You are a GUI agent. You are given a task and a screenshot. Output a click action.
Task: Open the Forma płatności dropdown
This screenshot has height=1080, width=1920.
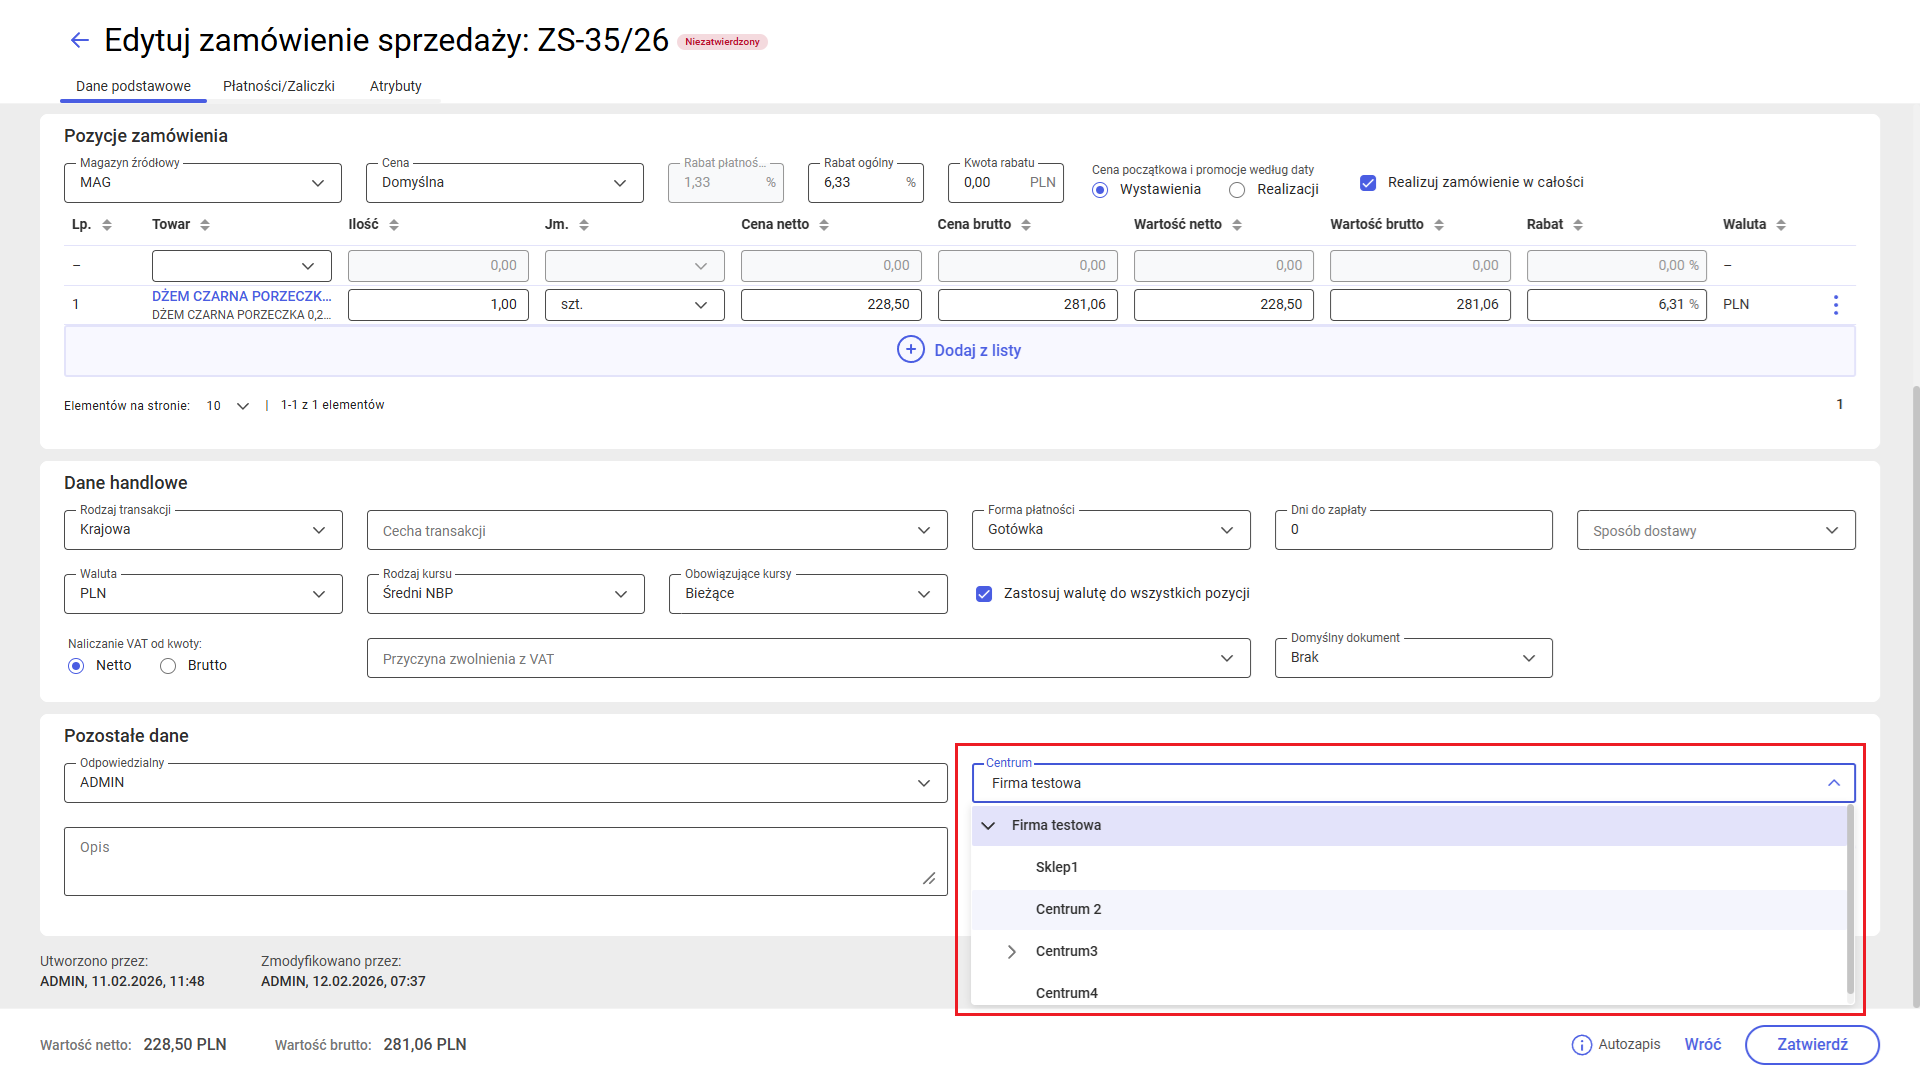pos(1110,530)
